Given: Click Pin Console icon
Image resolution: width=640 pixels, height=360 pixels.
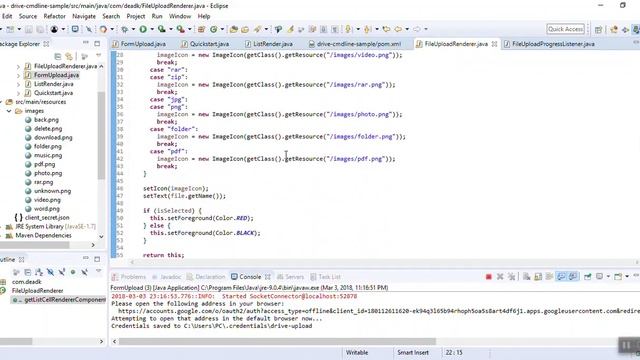Looking at the screenshot, I should click(x=588, y=277).
